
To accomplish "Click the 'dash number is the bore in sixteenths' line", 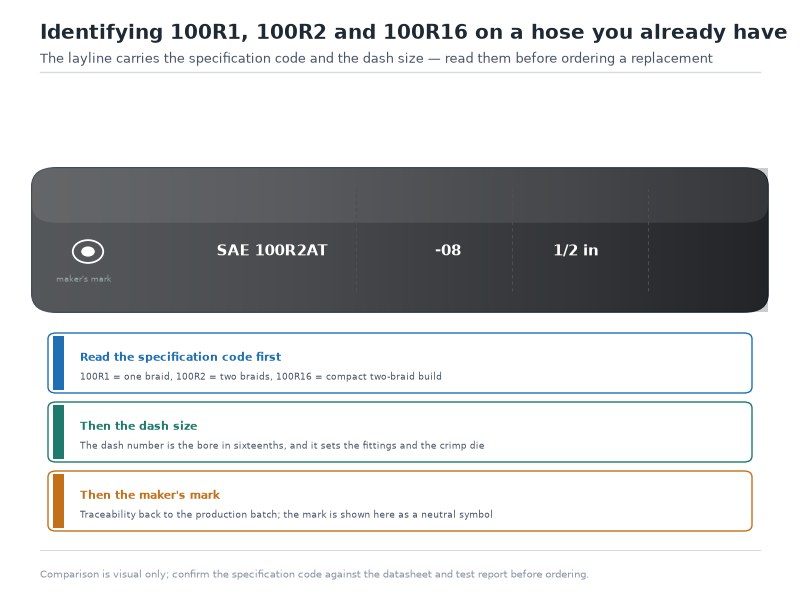I will (282, 445).
